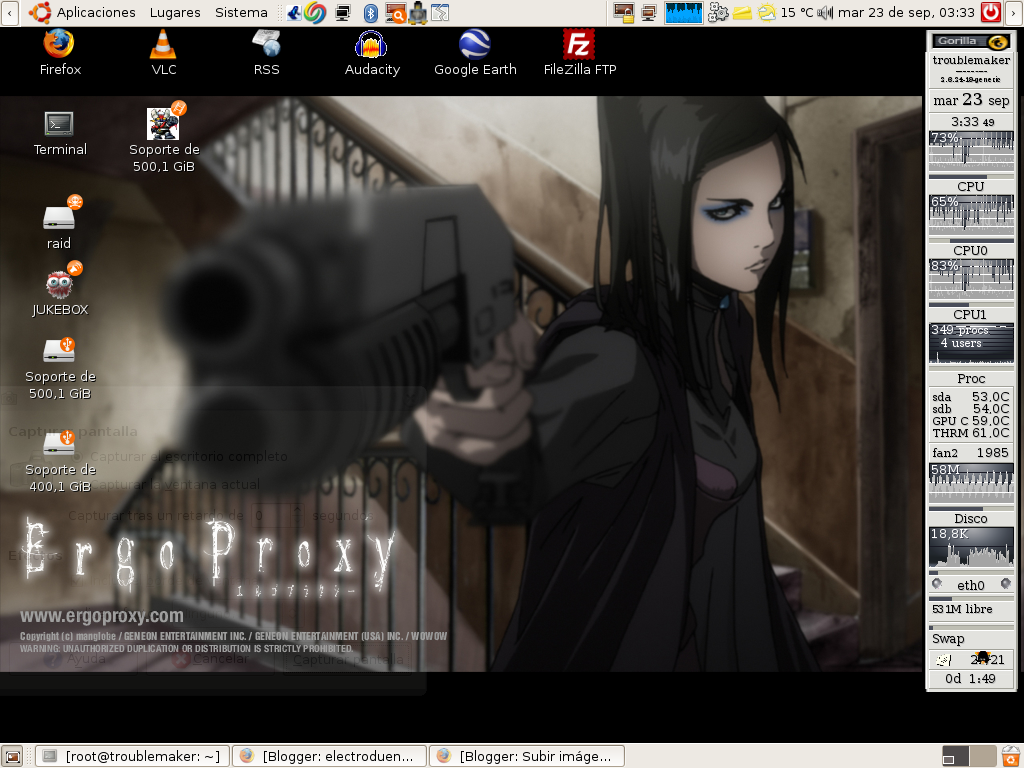The width and height of the screenshot is (1024, 768).
Task: Click the Disco chart showing 58M
Action: click(971, 482)
